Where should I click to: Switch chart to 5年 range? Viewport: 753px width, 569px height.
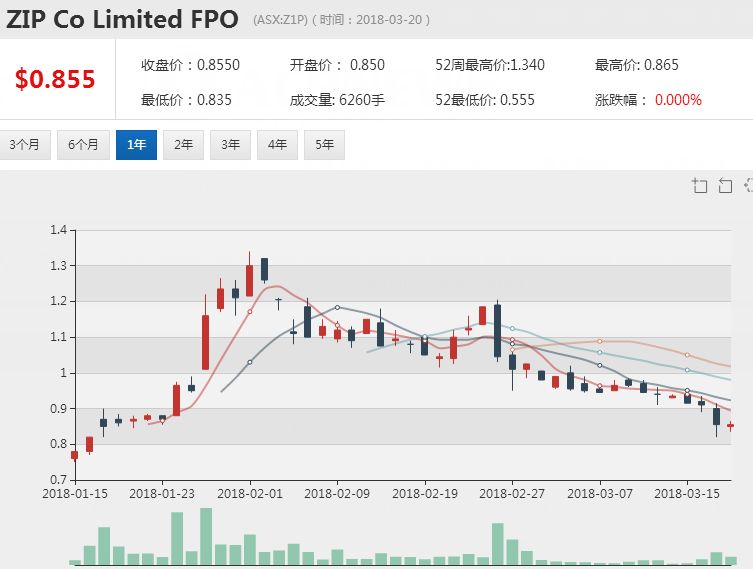325,145
